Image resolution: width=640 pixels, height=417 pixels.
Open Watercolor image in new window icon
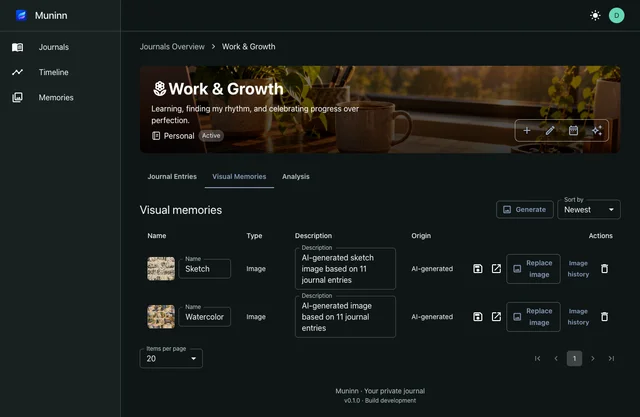pyautogui.click(x=496, y=317)
